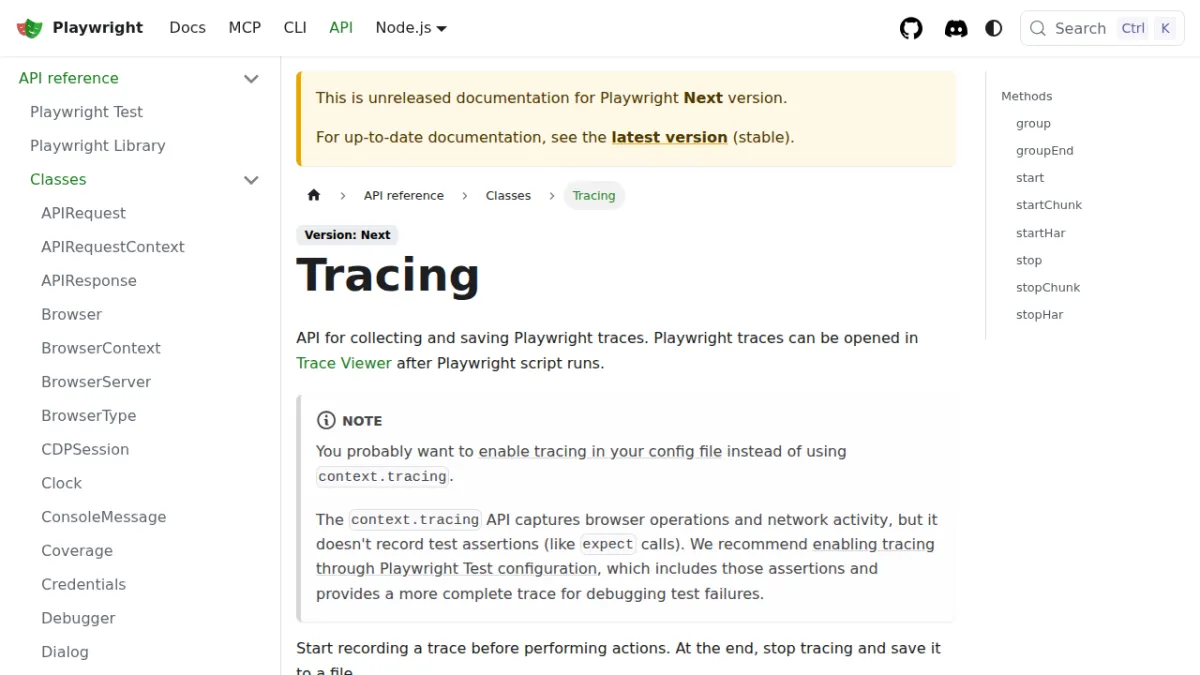Select BrowserContext in the sidebar
1200x675 pixels.
[101, 348]
